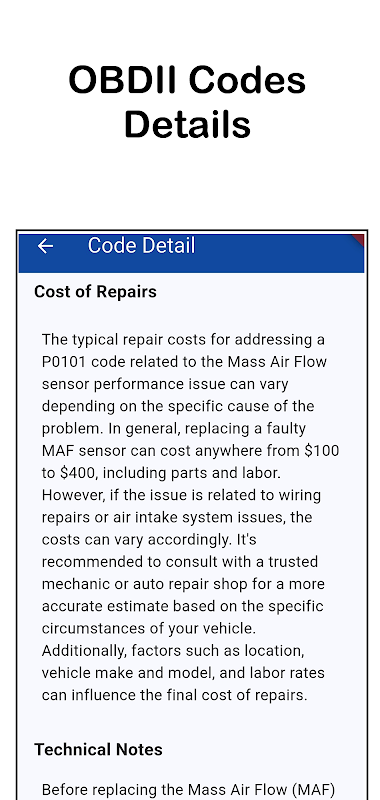
Task: Click the red debug ribbon in header corner
Action: tap(359, 239)
